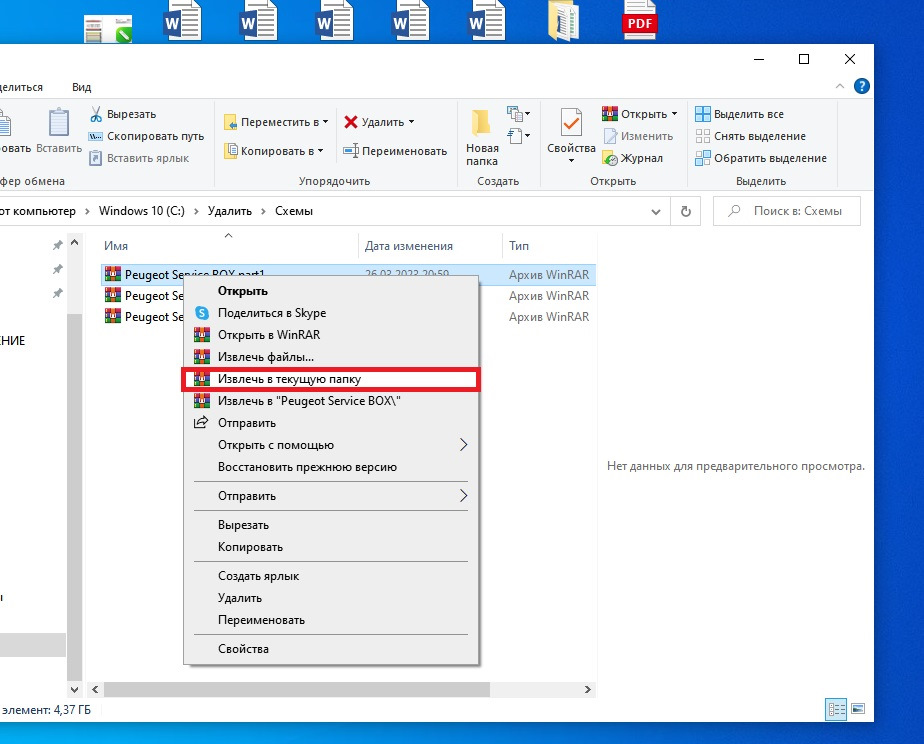The width and height of the screenshot is (924, 744).
Task: Refresh the folder view
Action: coord(686,211)
